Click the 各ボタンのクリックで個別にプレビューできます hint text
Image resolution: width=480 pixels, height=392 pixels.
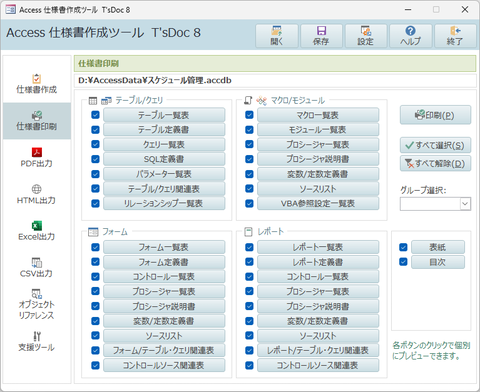[431, 351]
